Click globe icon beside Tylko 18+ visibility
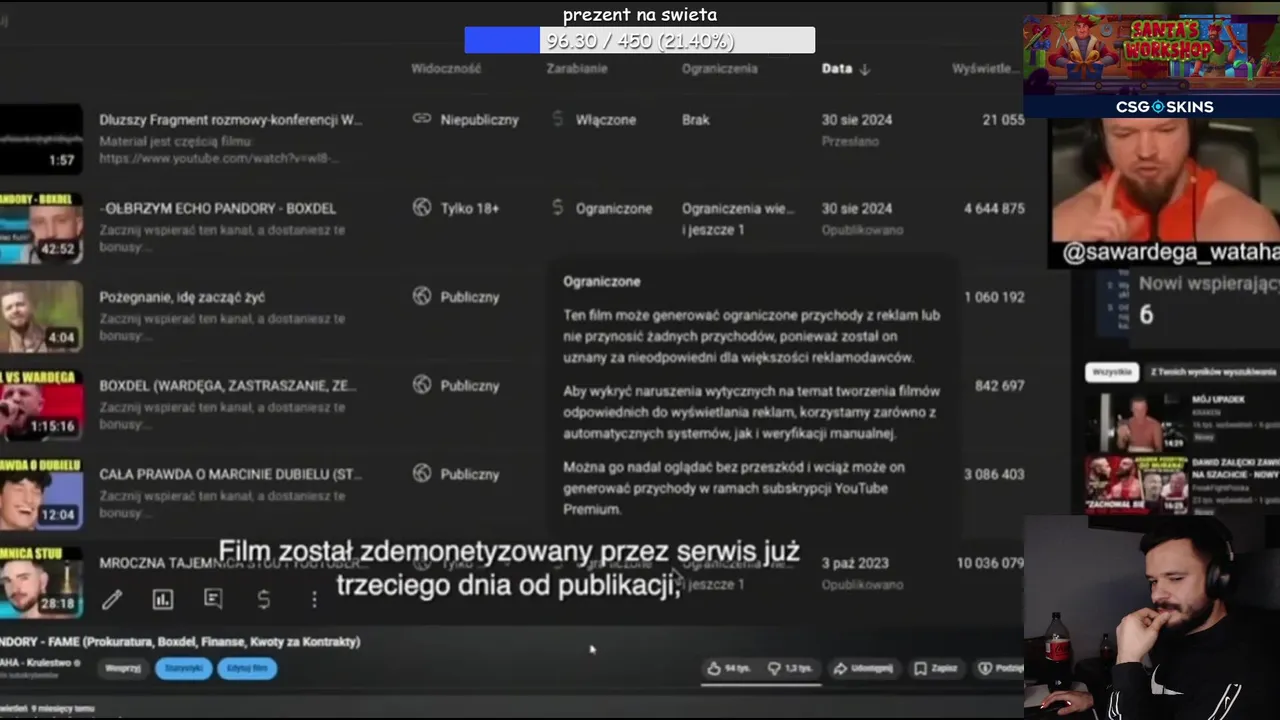1280x720 pixels. pyautogui.click(x=422, y=208)
